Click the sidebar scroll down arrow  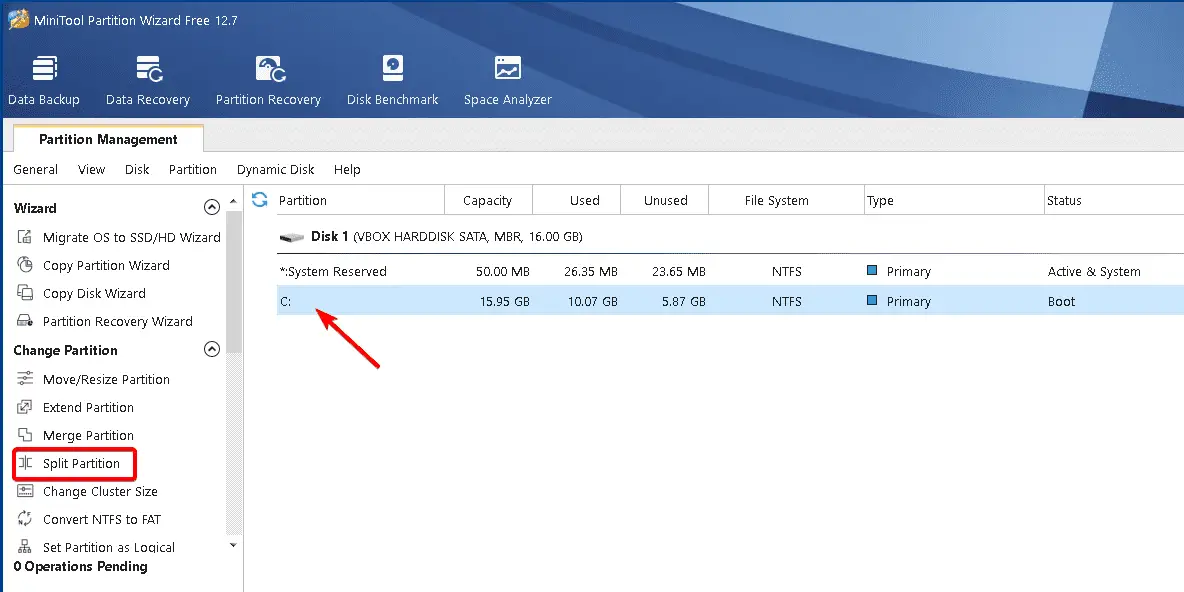[233, 544]
